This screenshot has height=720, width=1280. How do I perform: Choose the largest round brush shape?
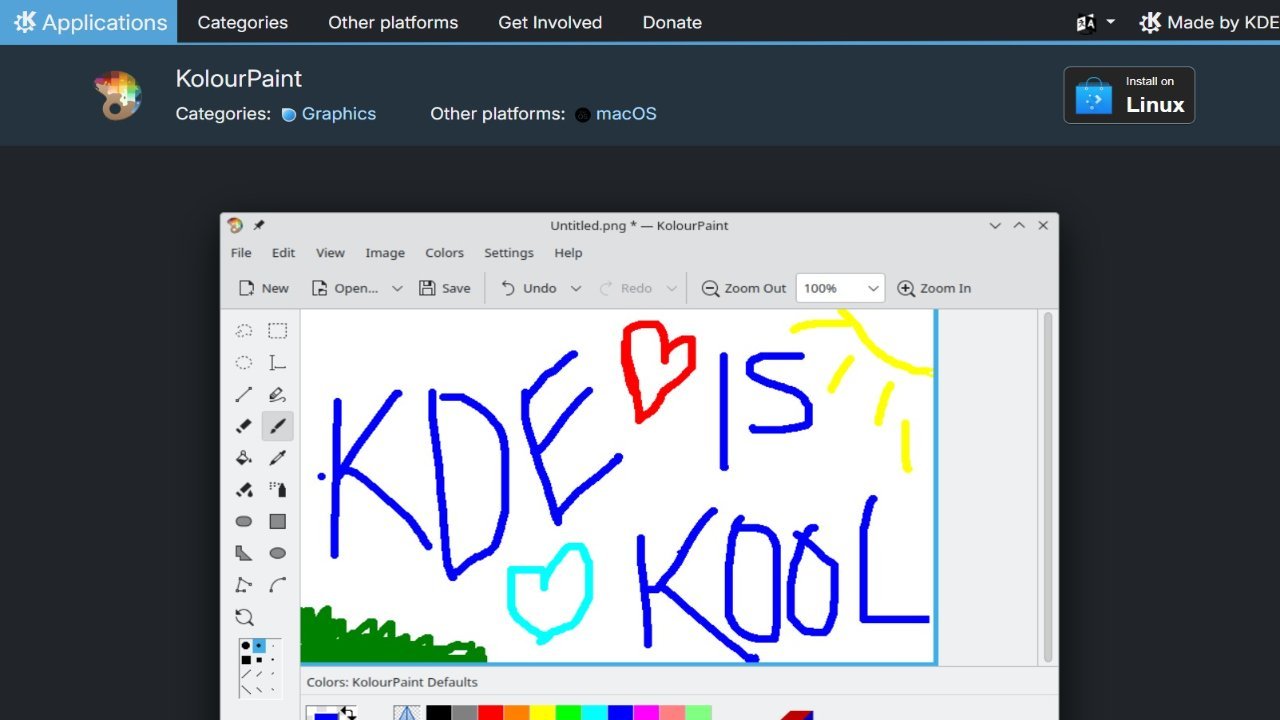(246, 646)
